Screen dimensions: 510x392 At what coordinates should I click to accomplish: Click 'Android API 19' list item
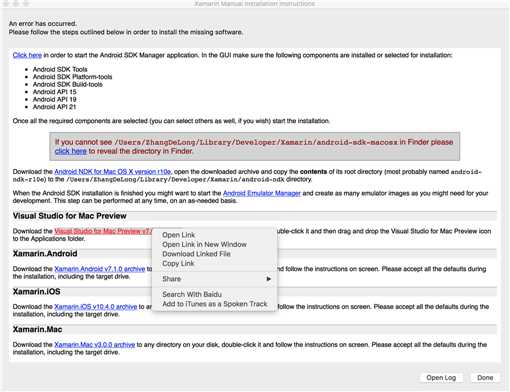55,99
